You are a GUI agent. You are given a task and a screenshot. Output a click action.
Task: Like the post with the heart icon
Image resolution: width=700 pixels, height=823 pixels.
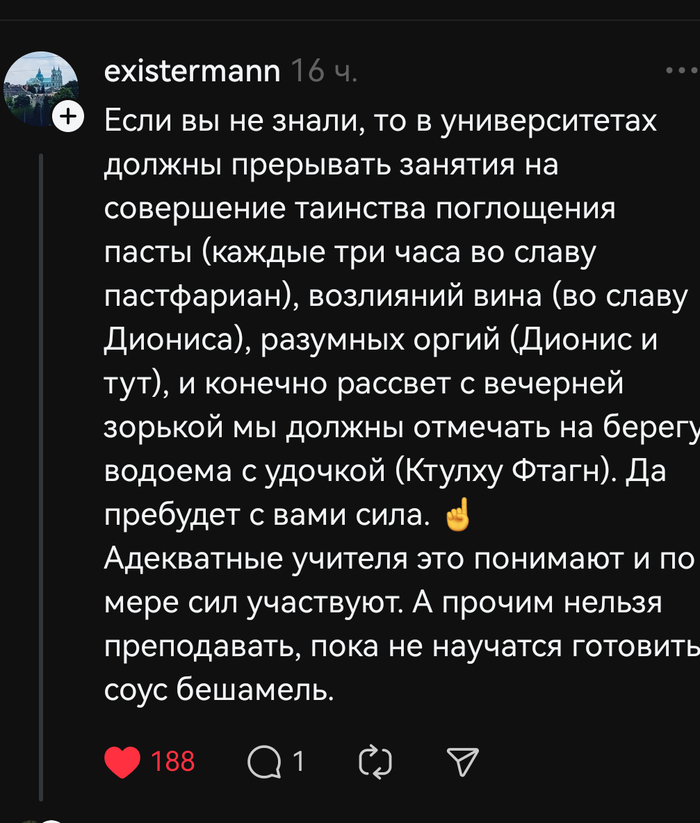pyautogui.click(x=123, y=762)
